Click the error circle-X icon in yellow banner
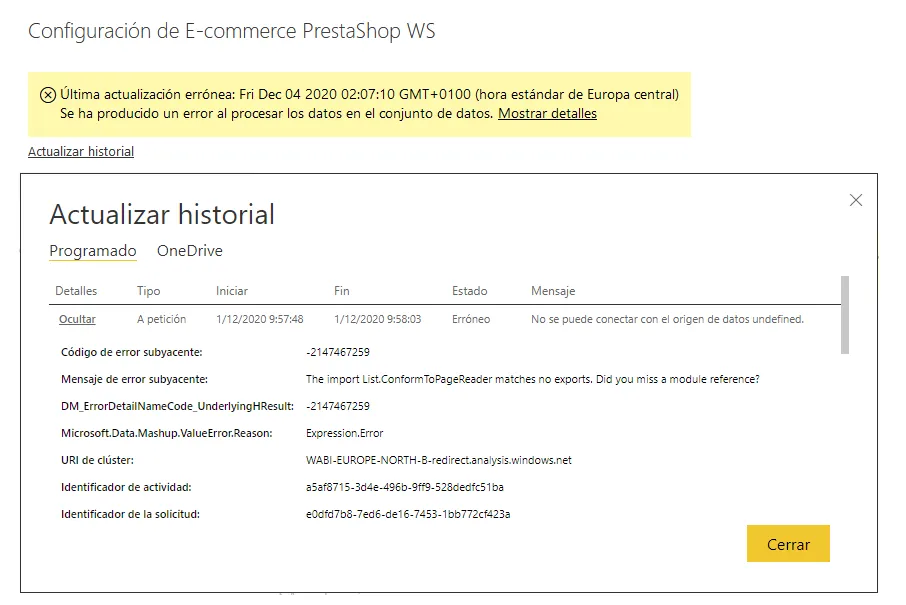This screenshot has width=906, height=605. (x=48, y=95)
